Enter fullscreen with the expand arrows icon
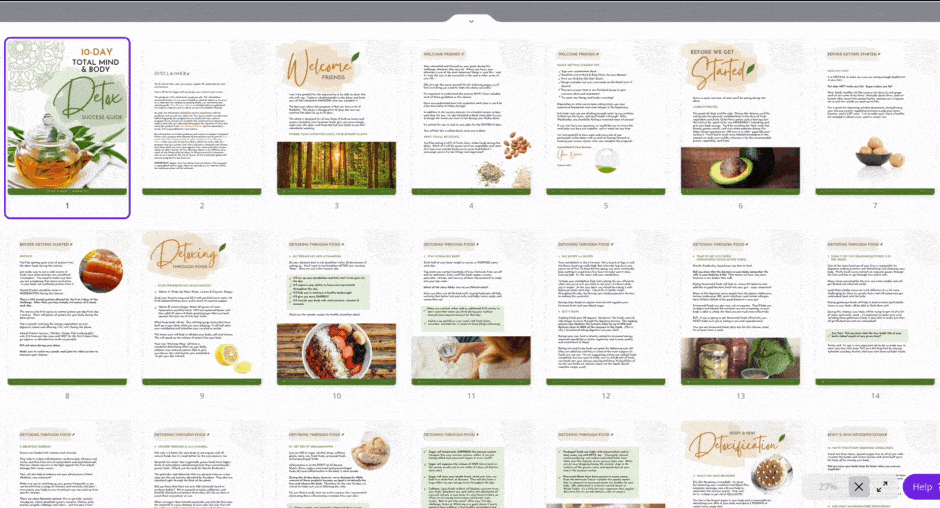The image size is (940, 508). 882,487
